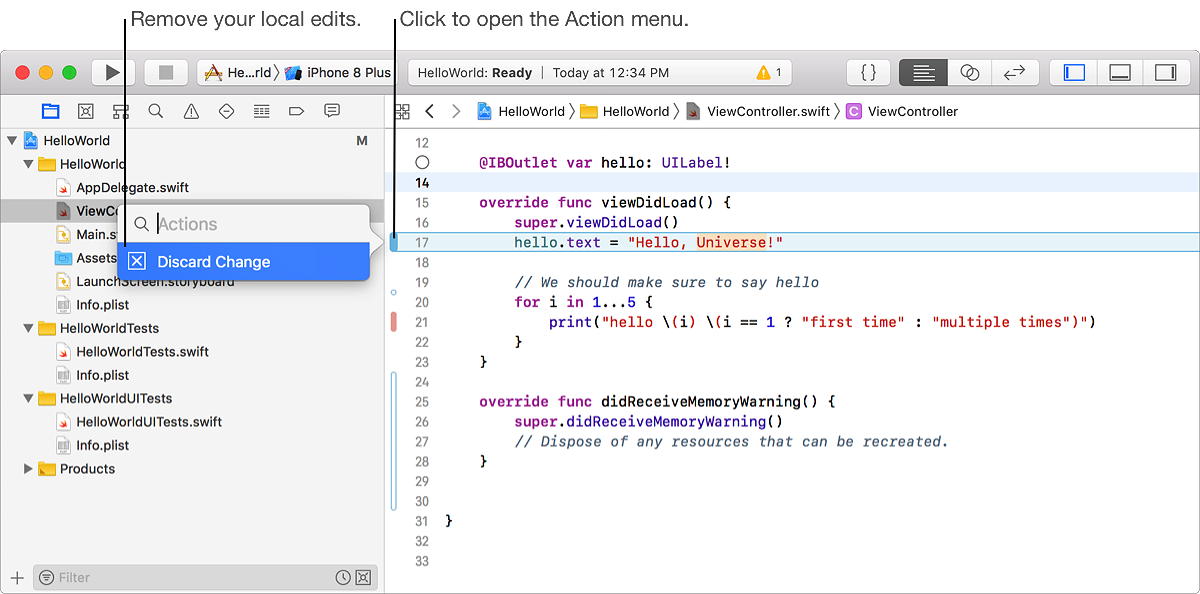
Task: Click line number 20 in the gutter
Action: click(421, 302)
